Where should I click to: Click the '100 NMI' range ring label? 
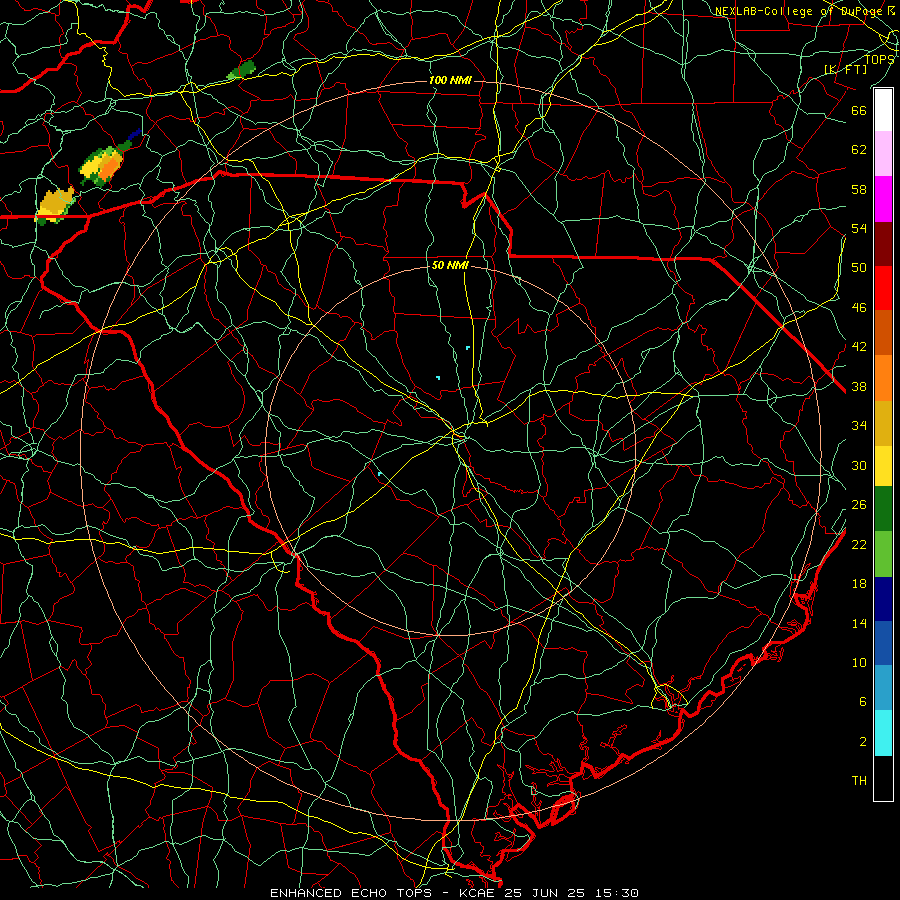pyautogui.click(x=450, y=80)
